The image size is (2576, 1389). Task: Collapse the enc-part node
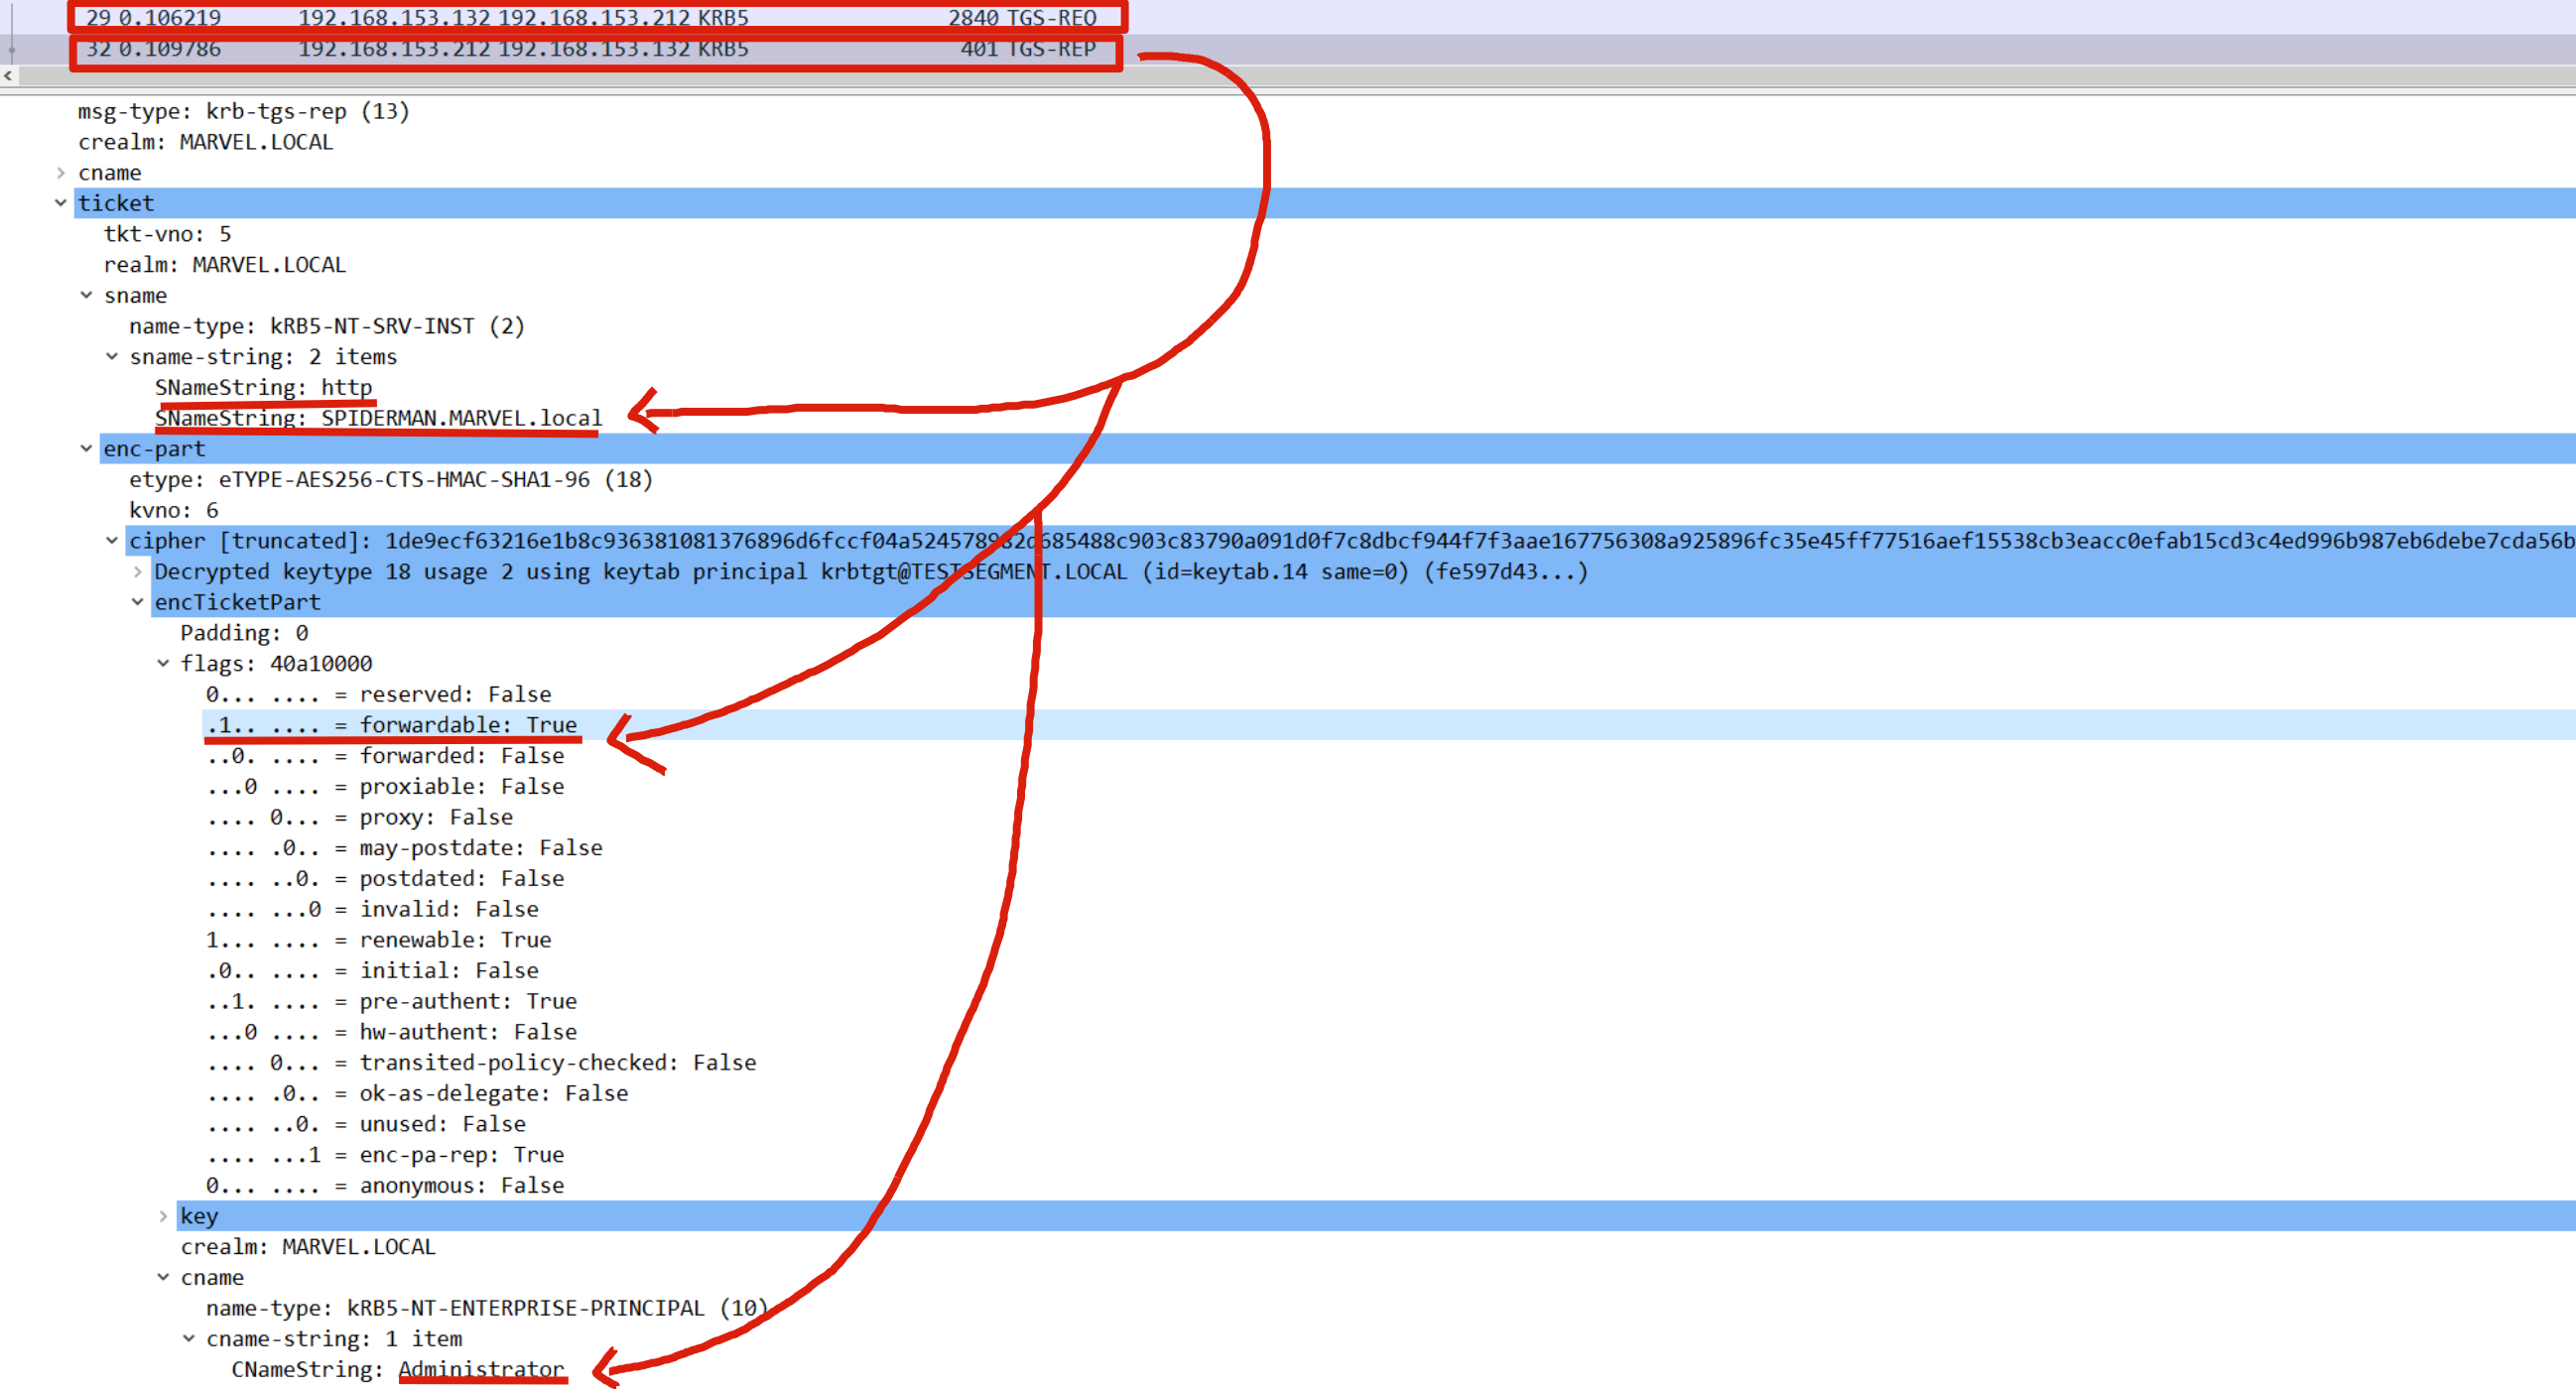[x=87, y=449]
